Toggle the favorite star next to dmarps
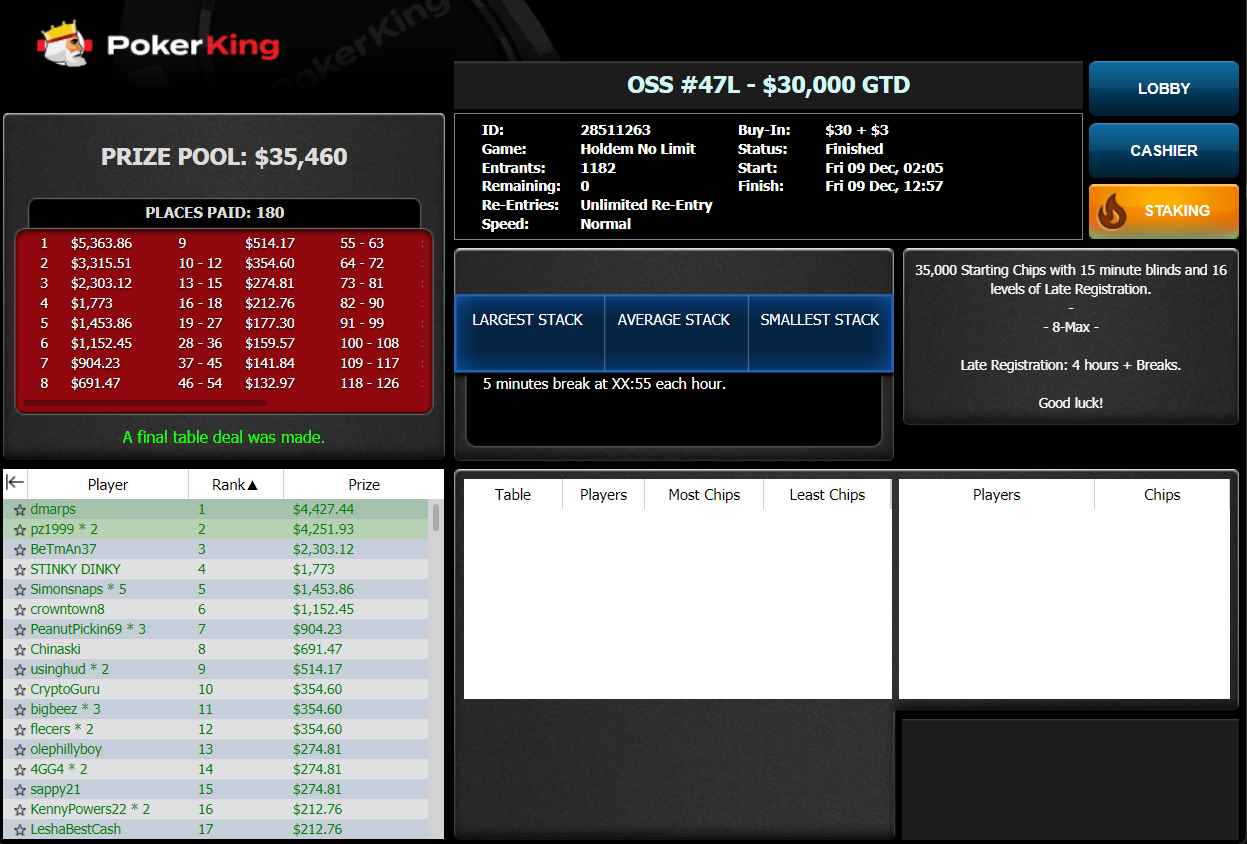Viewport: 1247px width, 844px height. (19, 510)
